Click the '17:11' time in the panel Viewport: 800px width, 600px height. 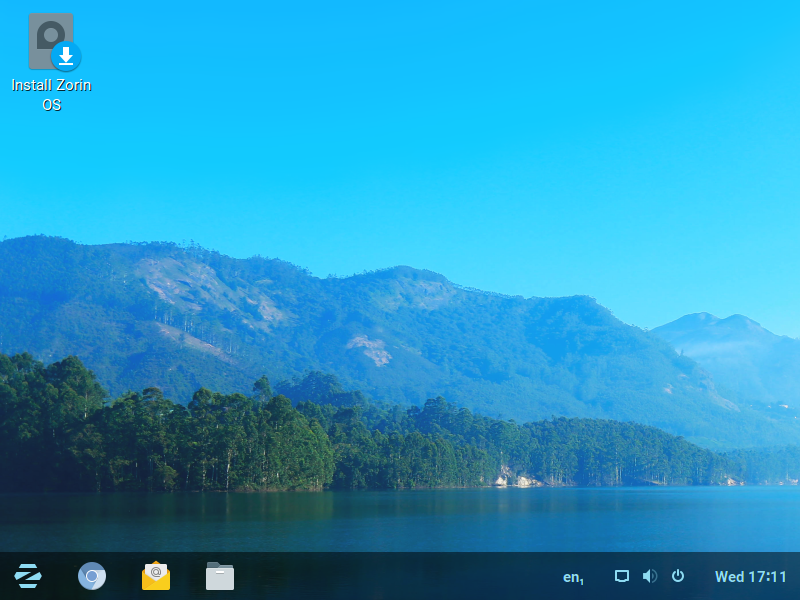click(x=767, y=577)
